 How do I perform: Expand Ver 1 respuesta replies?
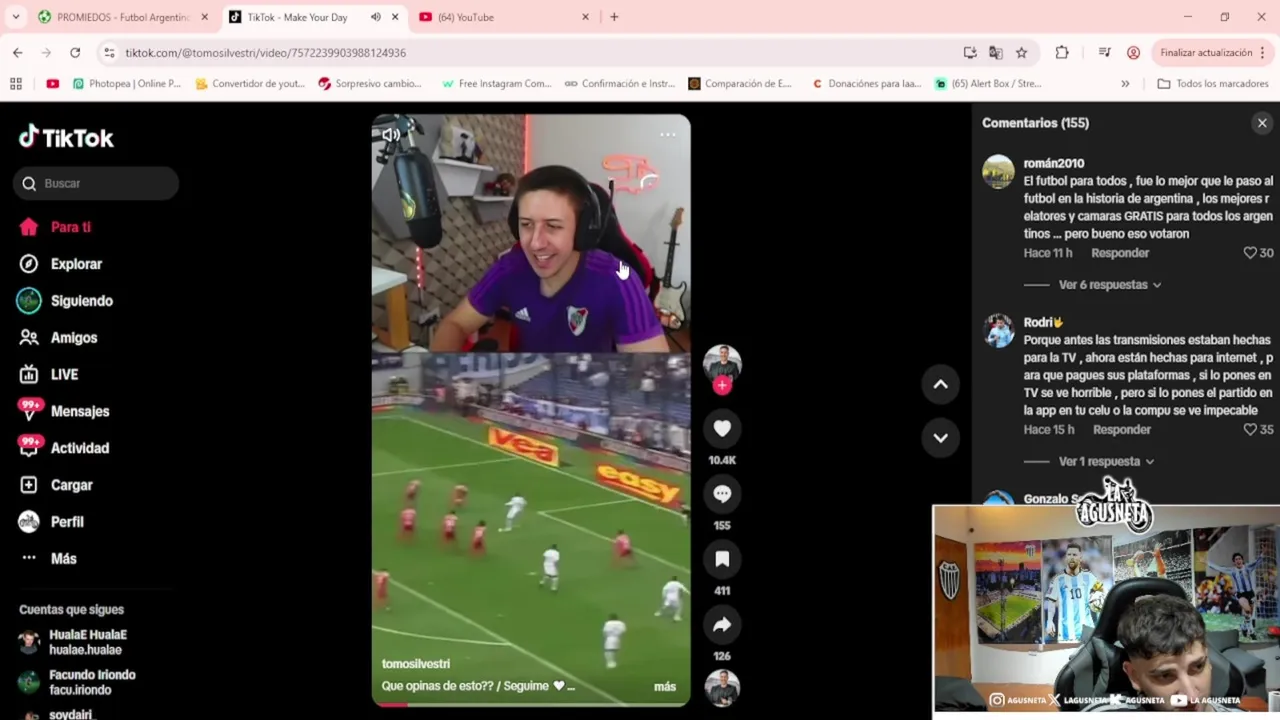tap(1106, 461)
